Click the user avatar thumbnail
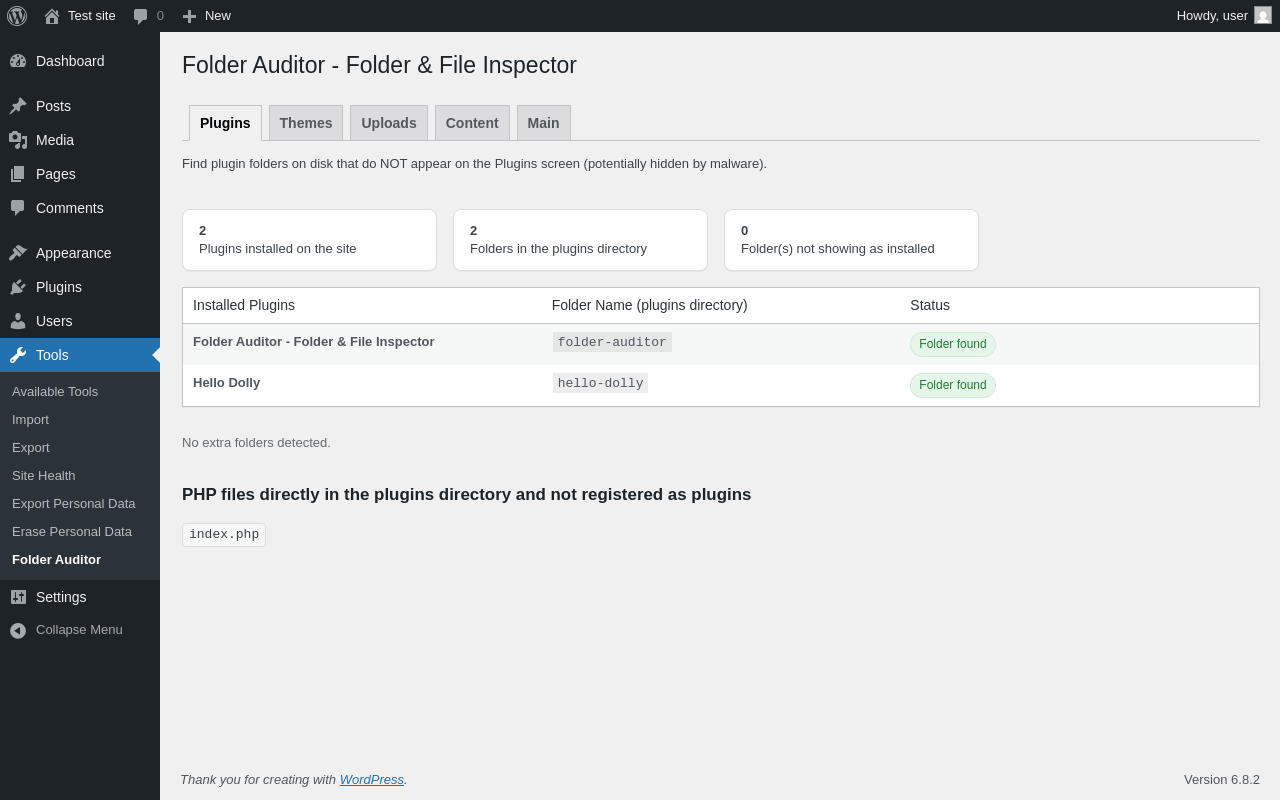Viewport: 1280px width, 800px height. click(x=1263, y=16)
